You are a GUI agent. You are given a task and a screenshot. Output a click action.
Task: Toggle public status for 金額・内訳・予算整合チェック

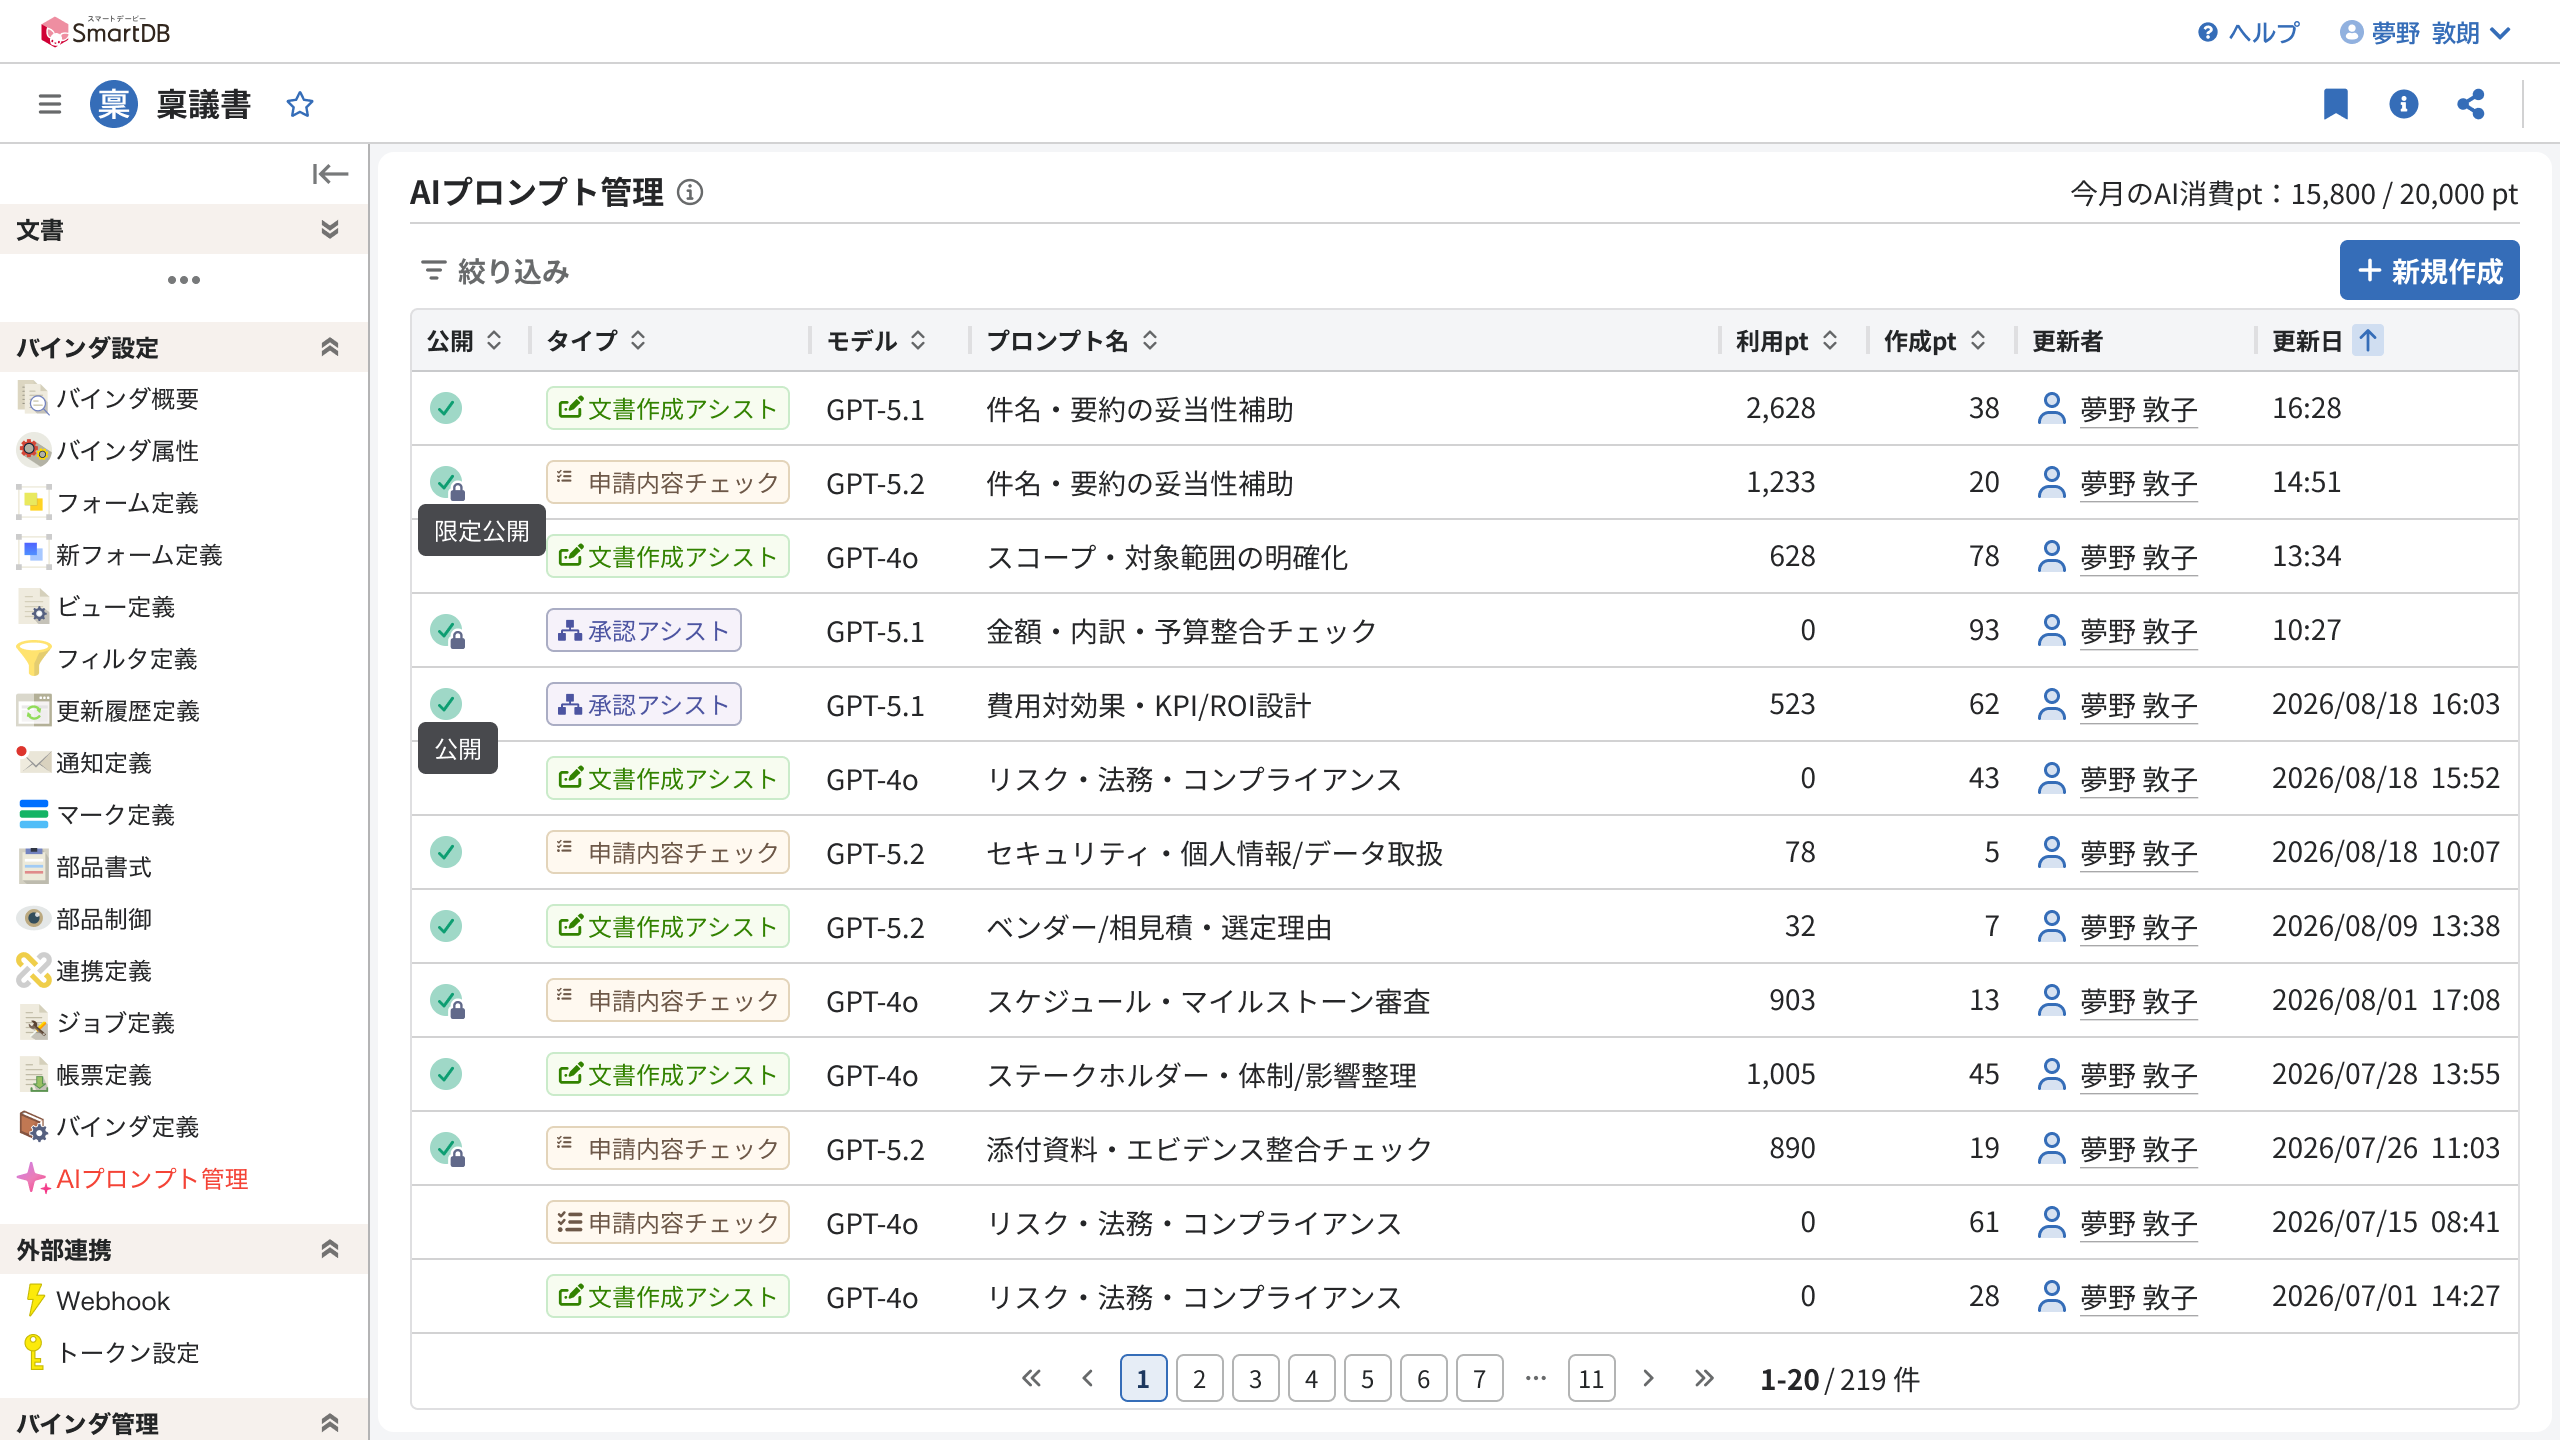[447, 631]
